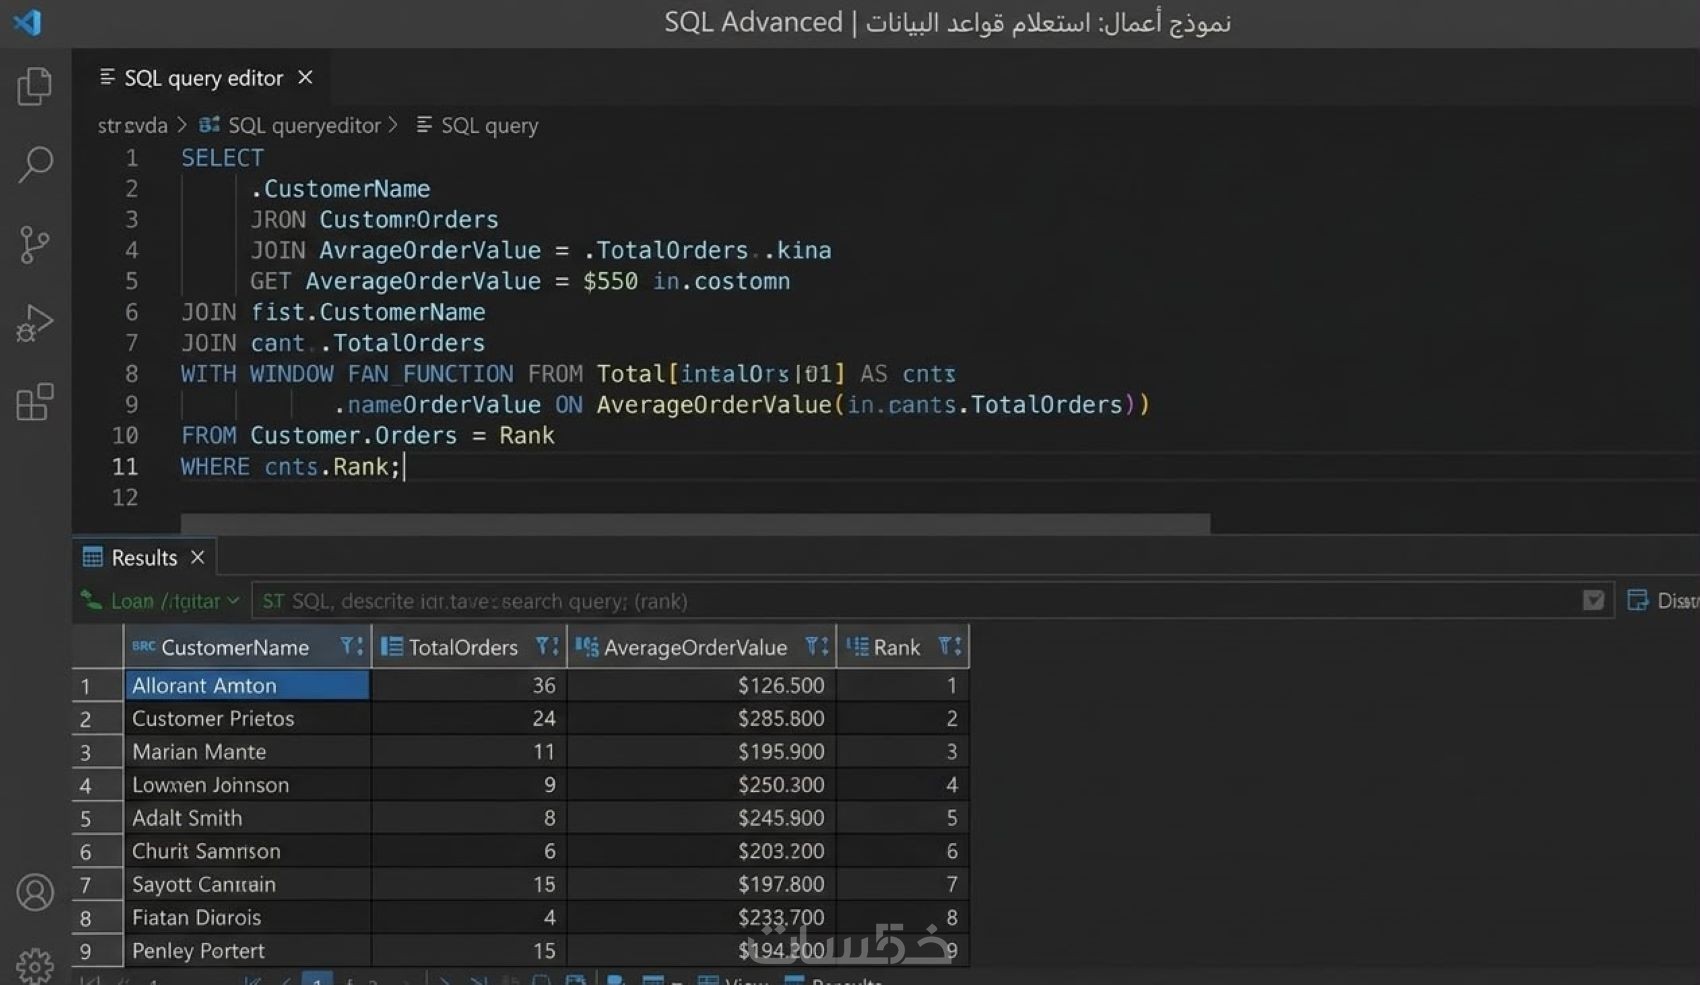This screenshot has height=985, width=1700.
Task: Select the Customer Prietos cell
Action: coord(247,718)
